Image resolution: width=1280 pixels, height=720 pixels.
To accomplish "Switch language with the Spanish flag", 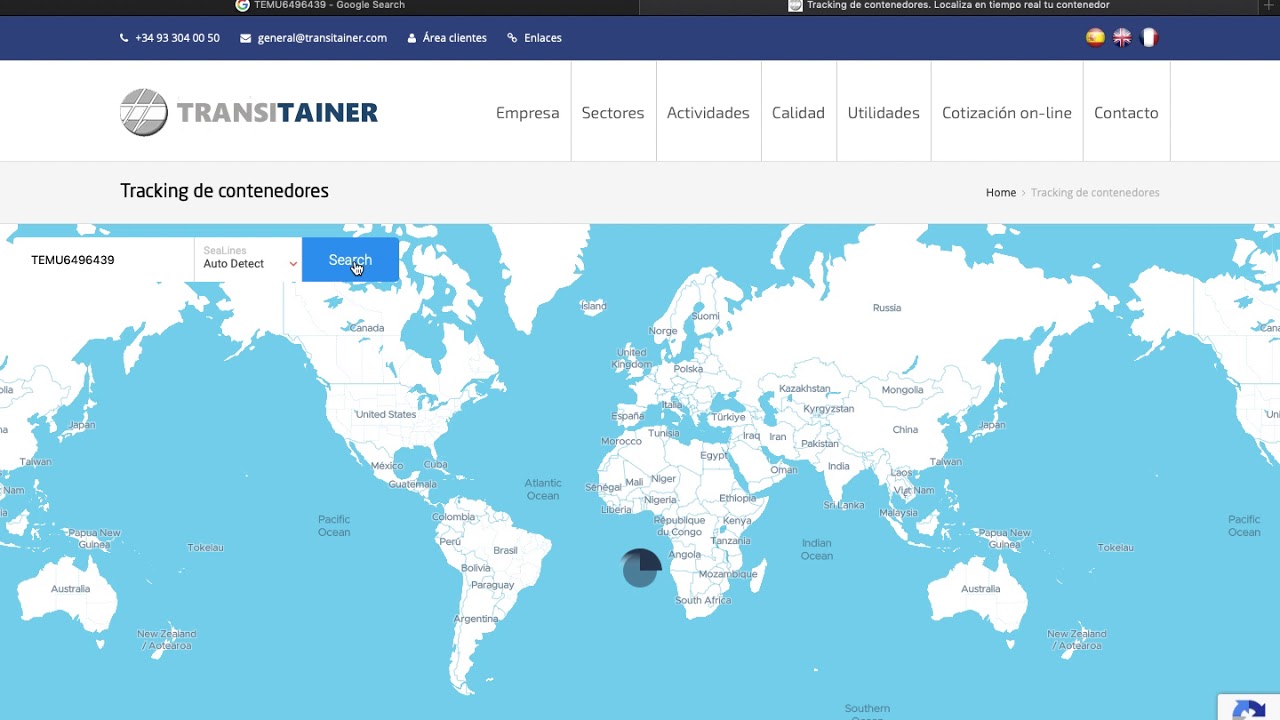I will [1096, 38].
